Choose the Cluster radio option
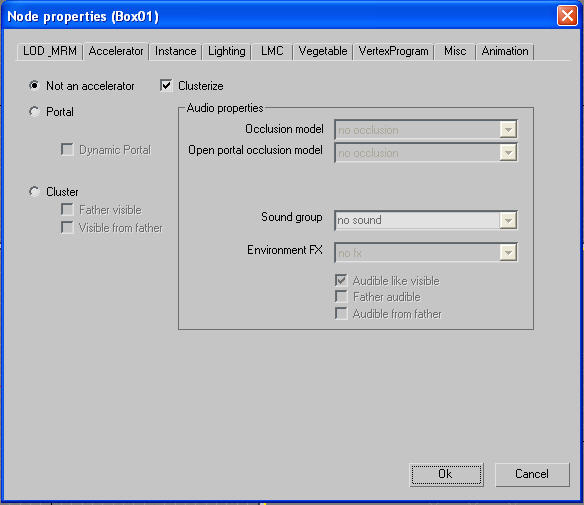 tap(34, 191)
